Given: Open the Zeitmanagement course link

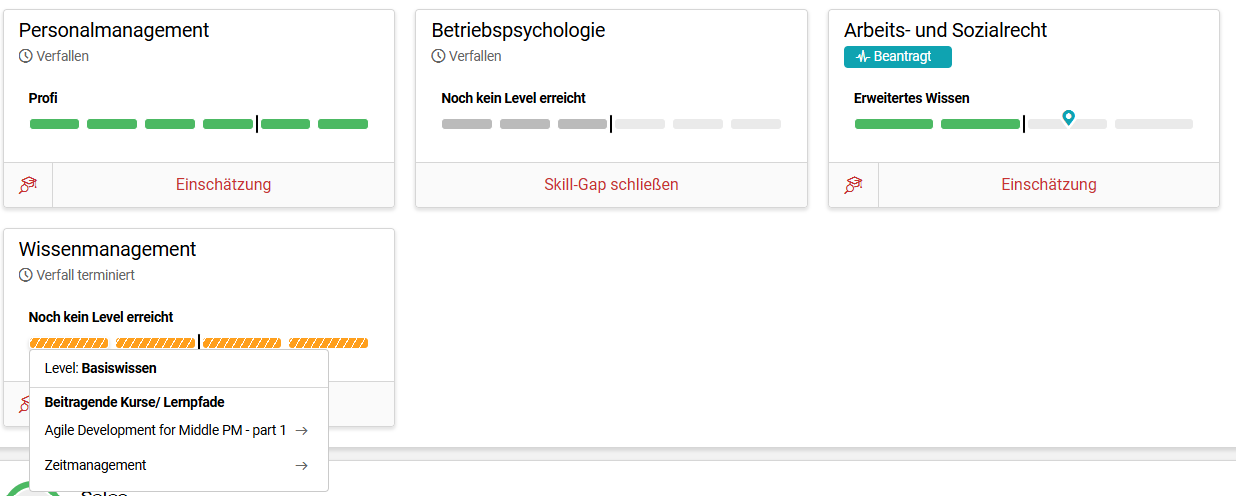Looking at the screenshot, I should point(96,465).
